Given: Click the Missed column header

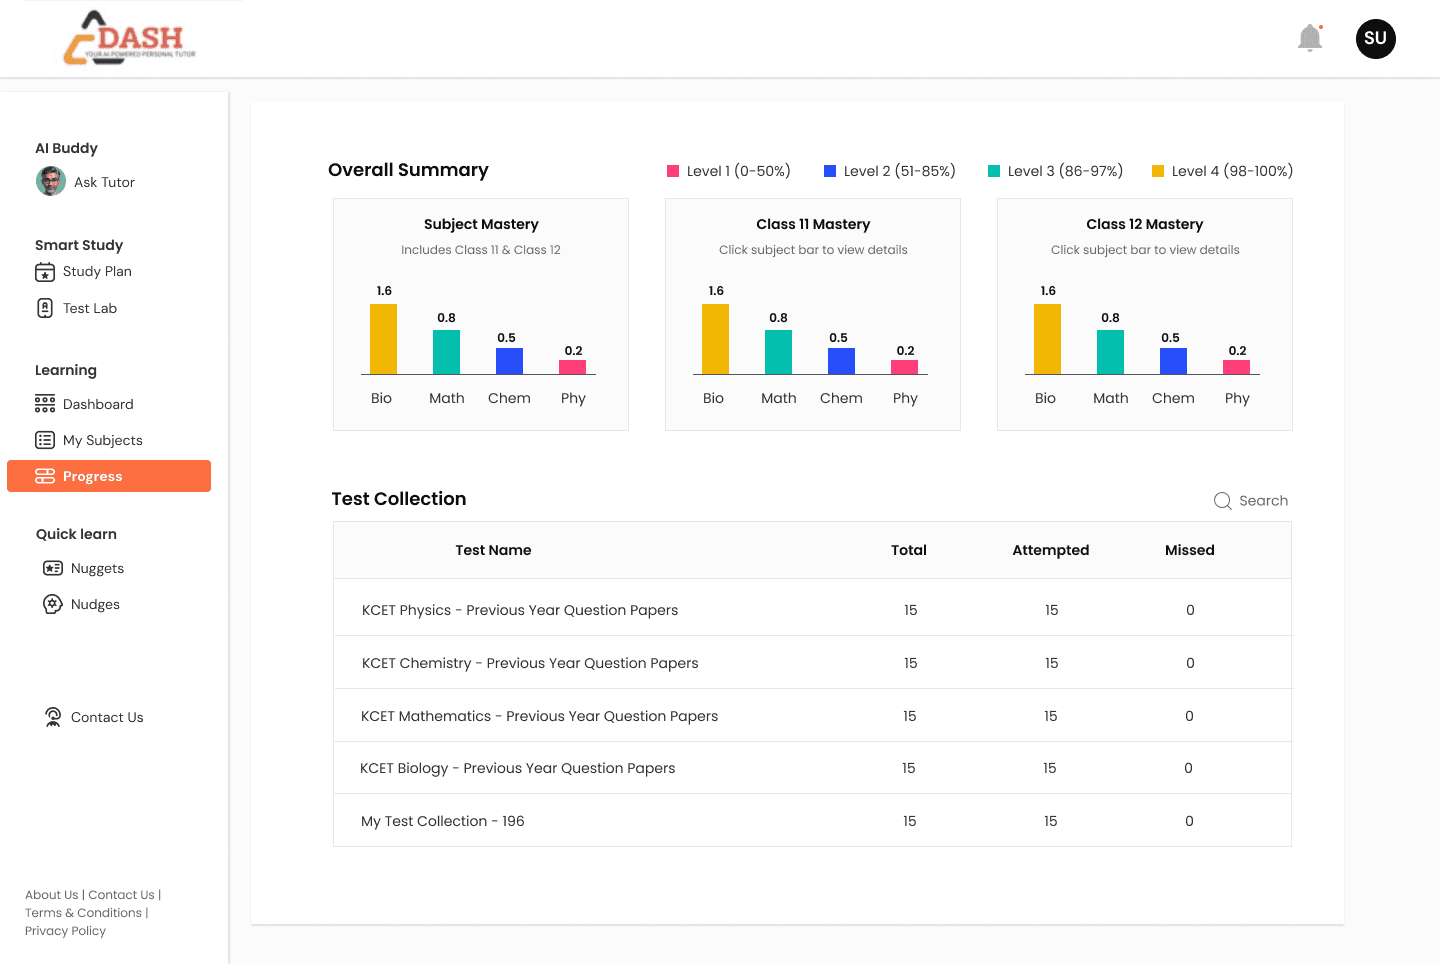Looking at the screenshot, I should [x=1190, y=550].
